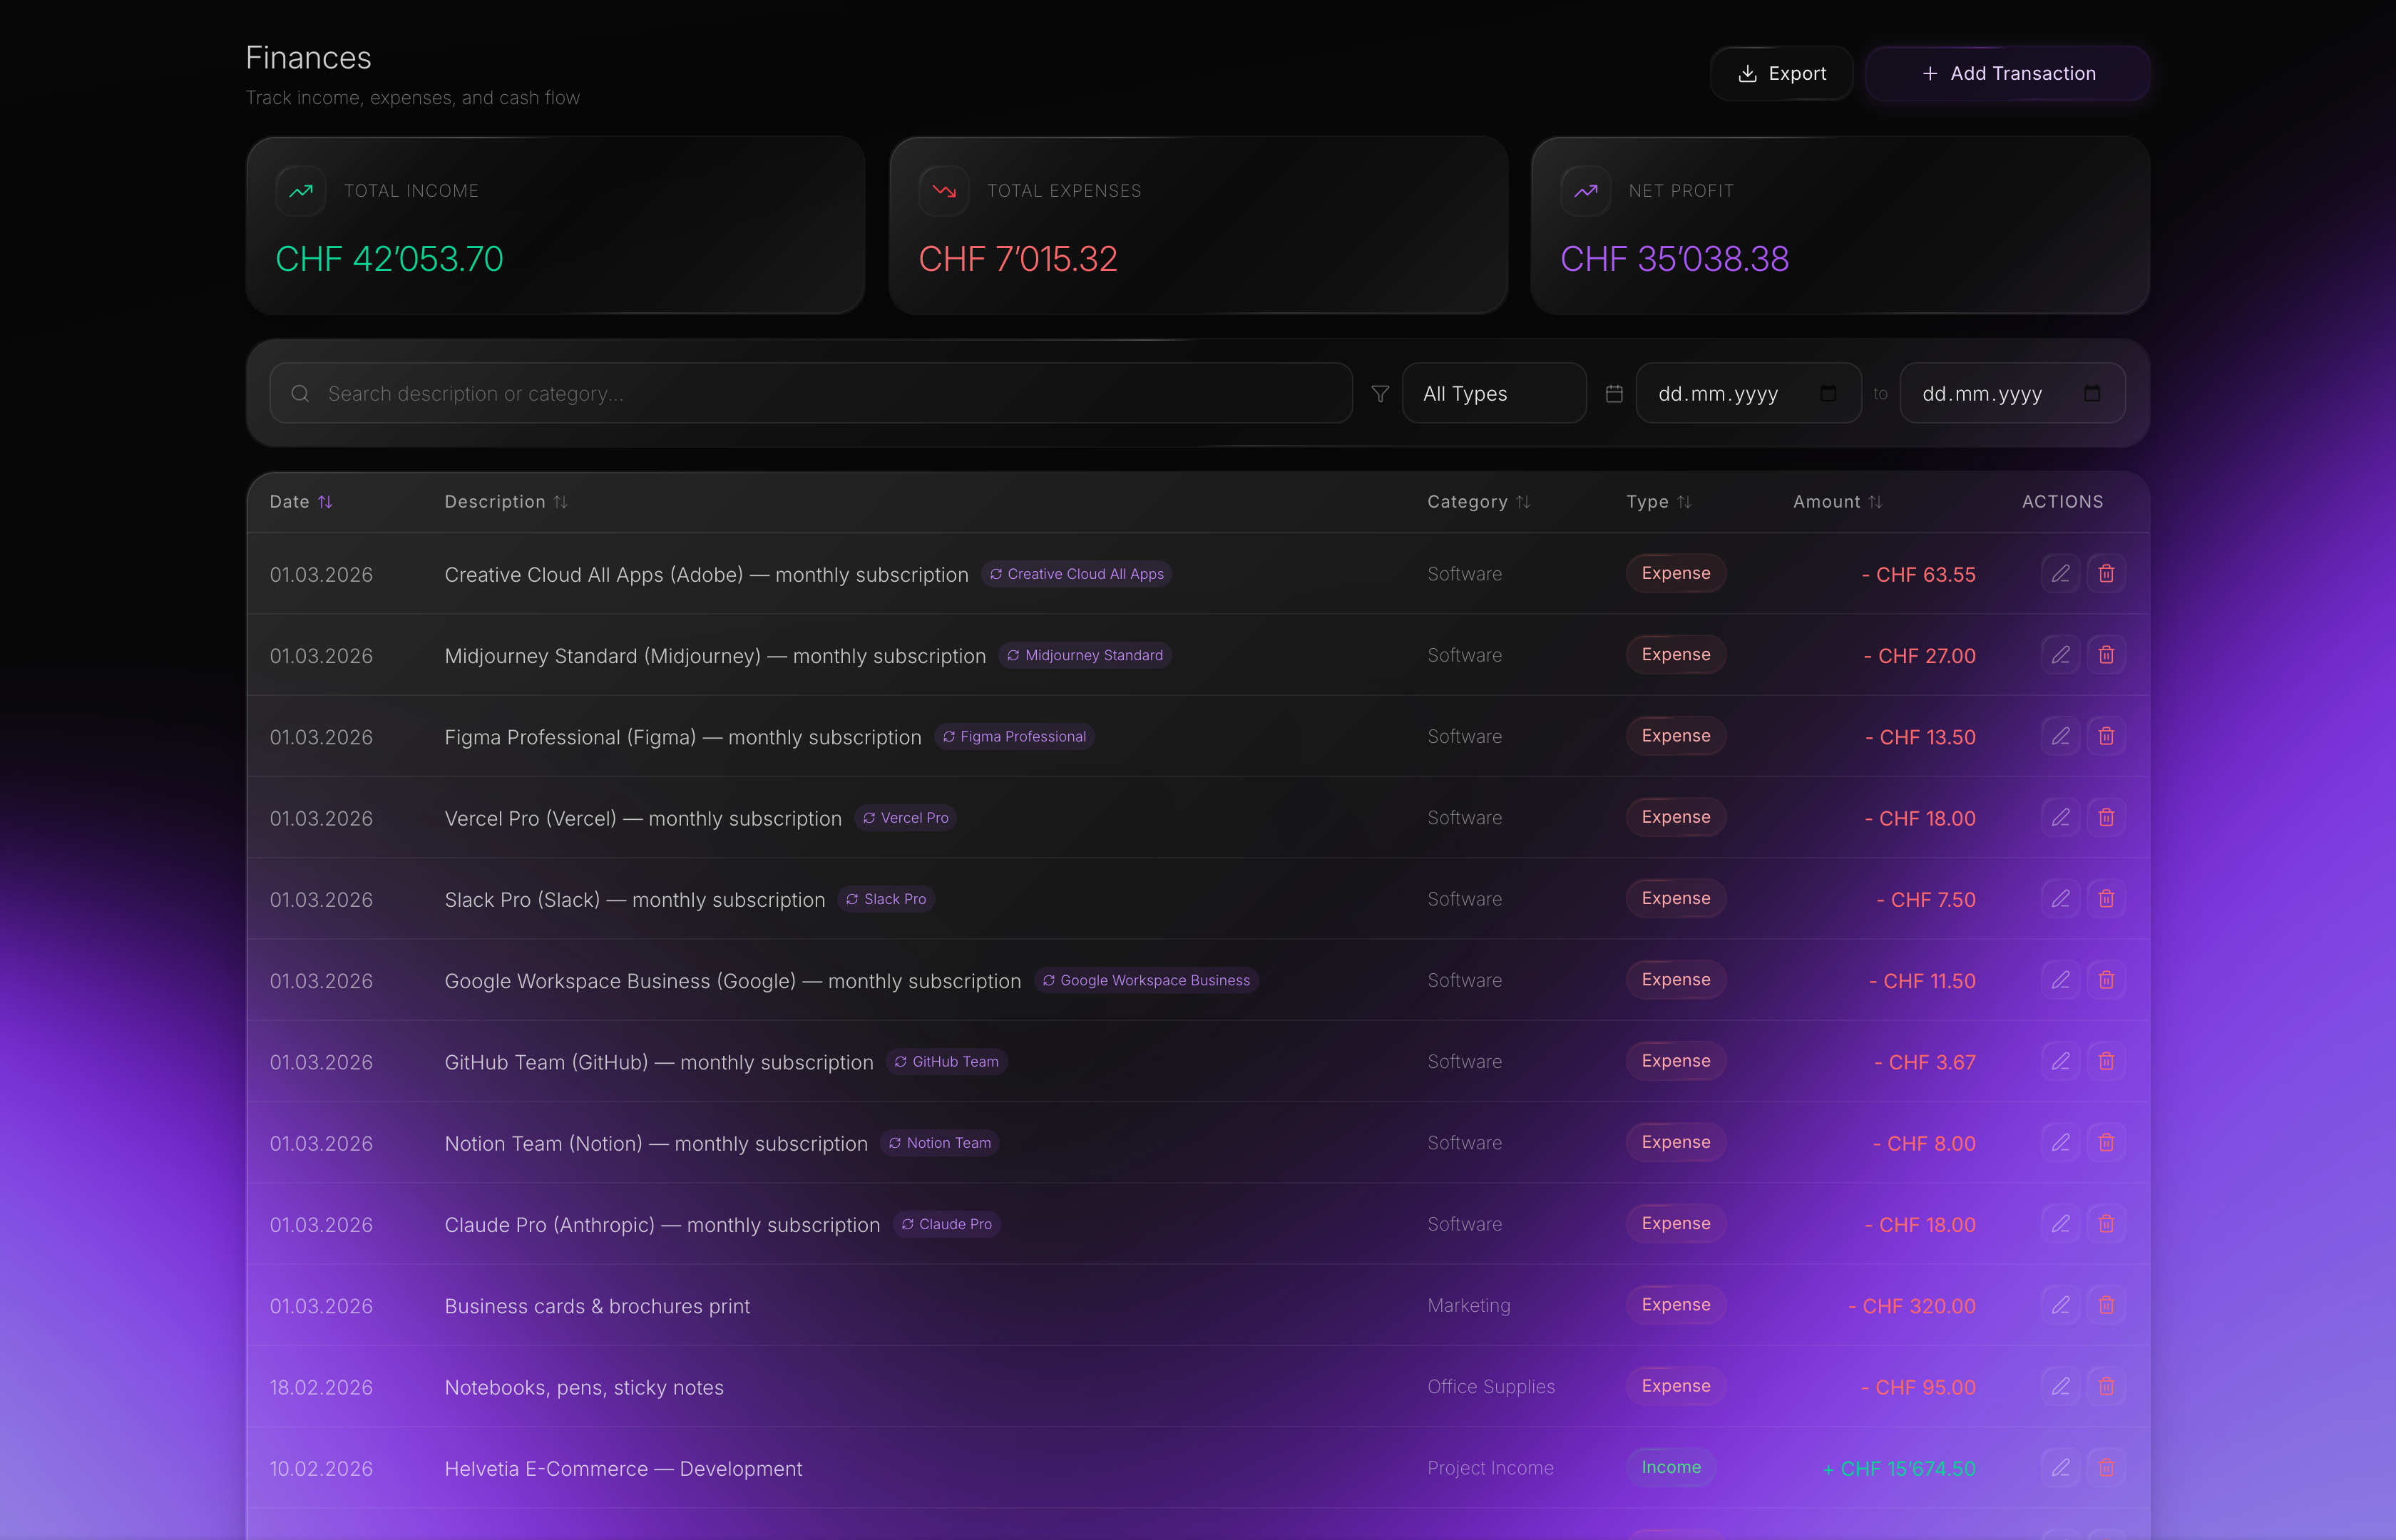Click the Export button
This screenshot has width=2396, height=1540.
coord(1781,73)
